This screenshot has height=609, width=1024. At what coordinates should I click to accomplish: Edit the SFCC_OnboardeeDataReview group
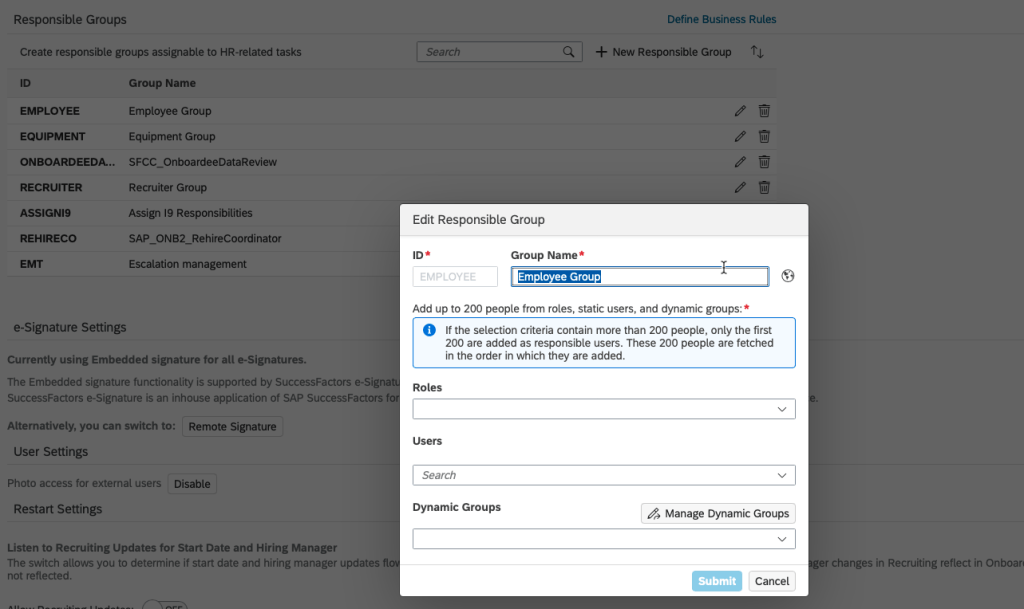[740, 162]
